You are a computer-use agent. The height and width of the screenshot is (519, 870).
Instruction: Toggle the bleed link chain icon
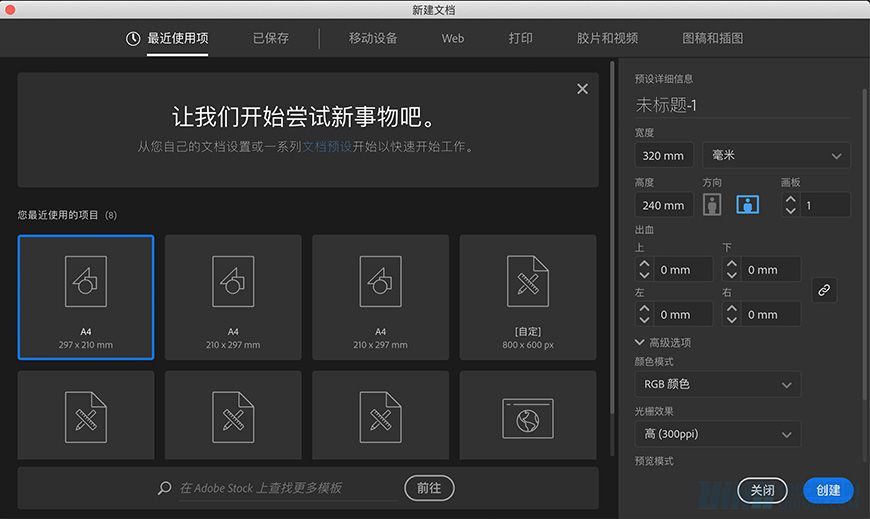824,290
